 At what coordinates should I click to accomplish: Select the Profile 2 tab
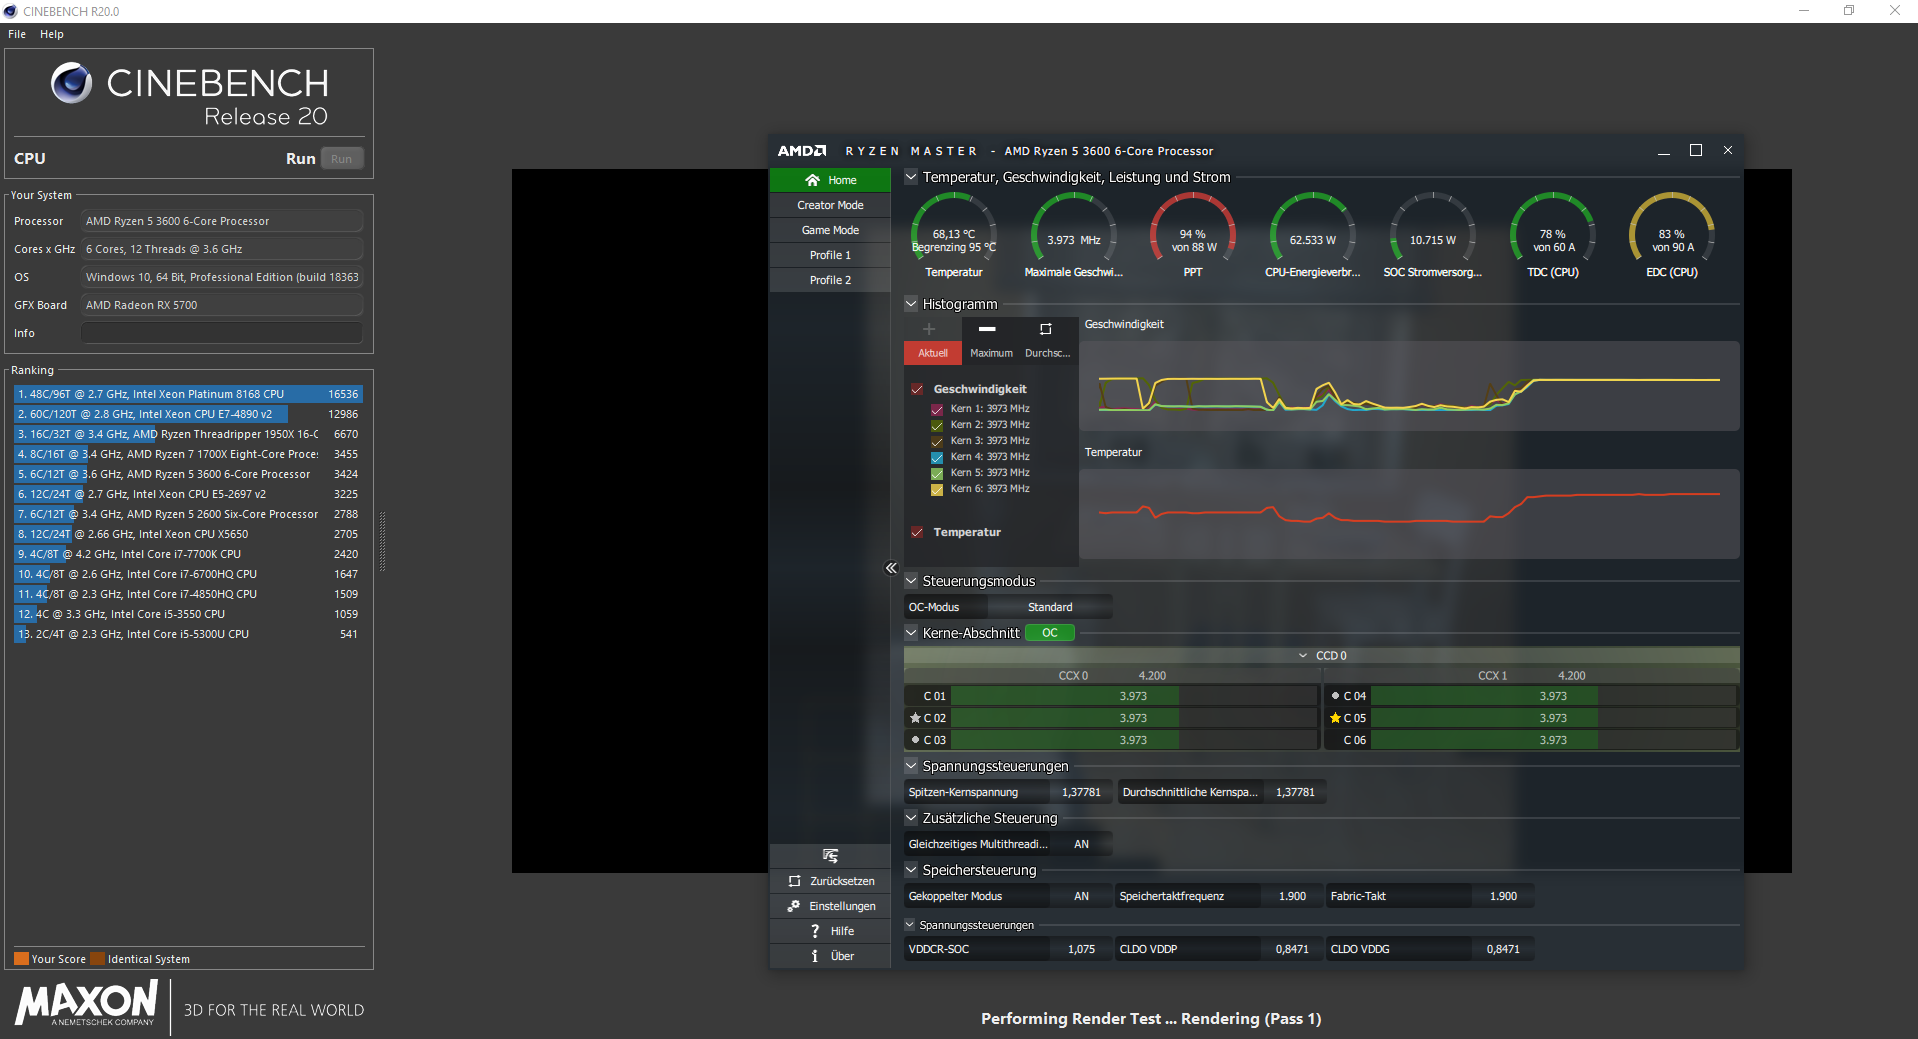(830, 280)
